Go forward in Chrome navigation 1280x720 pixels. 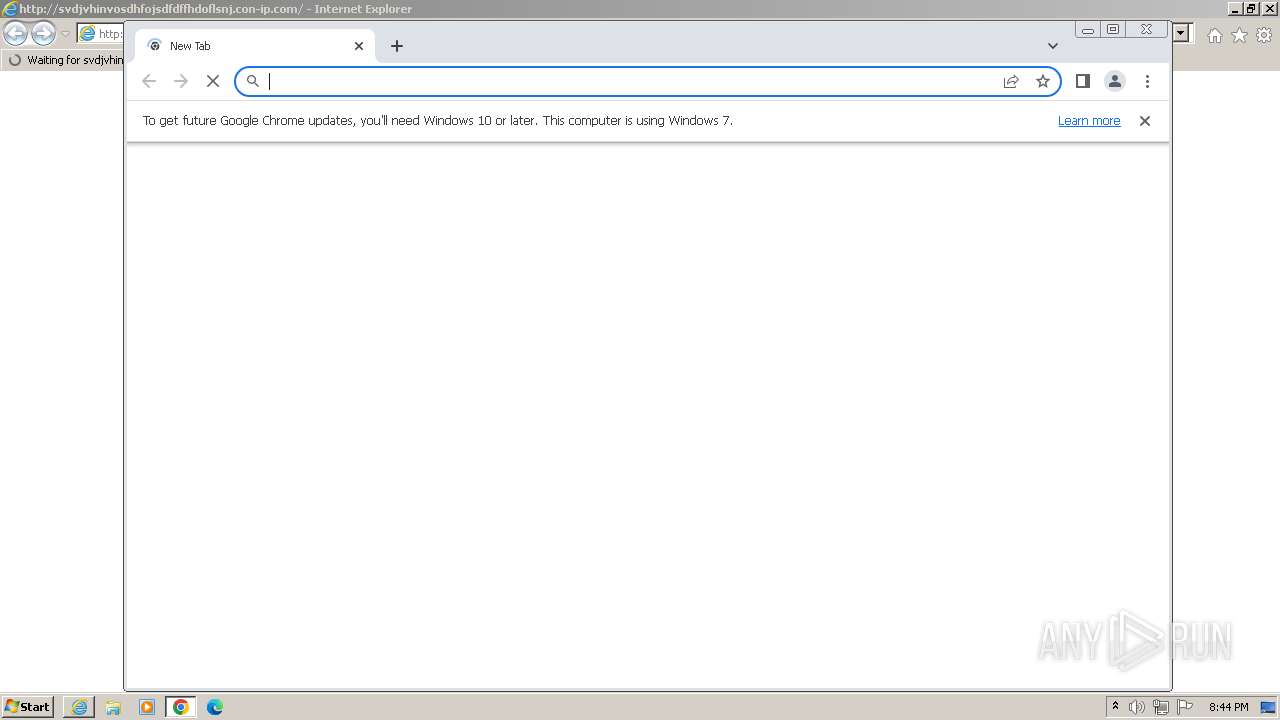181,81
